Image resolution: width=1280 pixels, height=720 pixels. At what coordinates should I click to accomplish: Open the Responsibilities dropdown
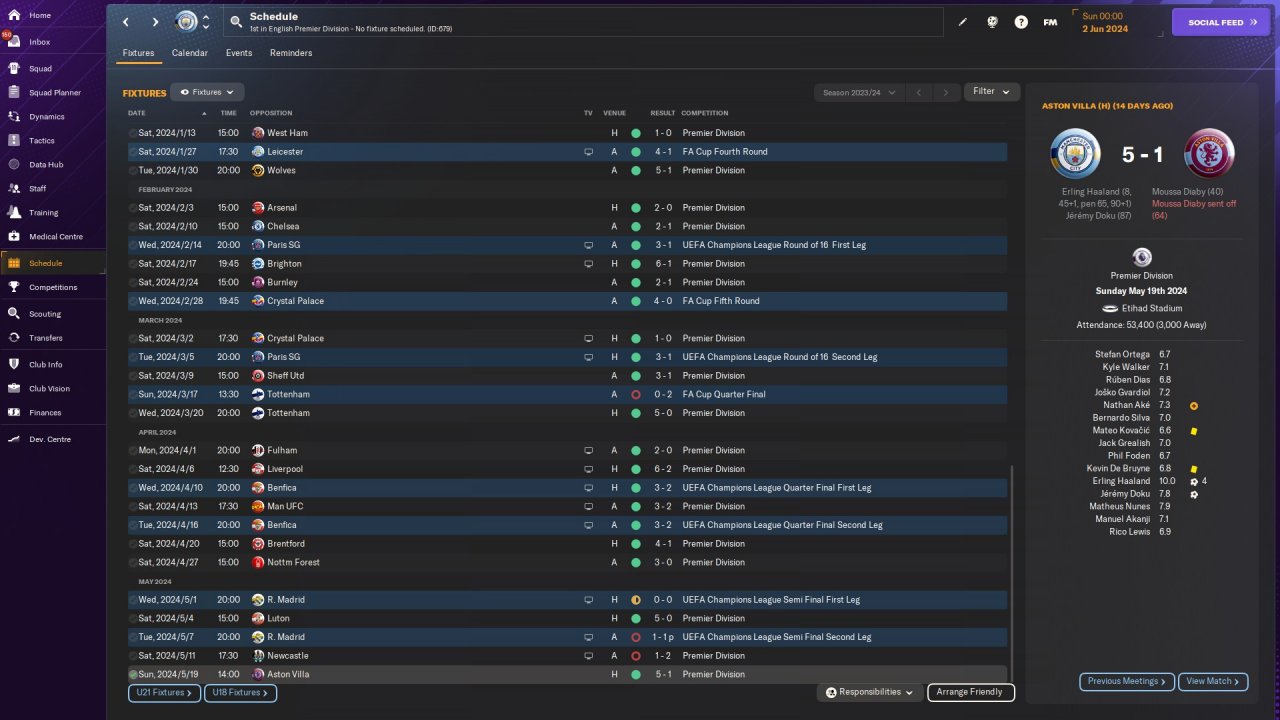869,692
